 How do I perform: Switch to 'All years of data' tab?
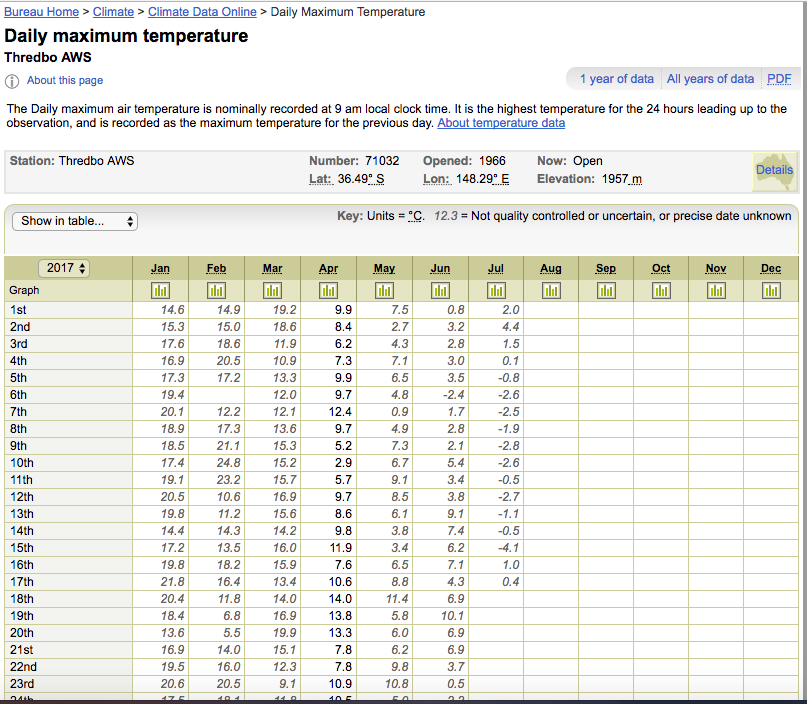tap(710, 79)
